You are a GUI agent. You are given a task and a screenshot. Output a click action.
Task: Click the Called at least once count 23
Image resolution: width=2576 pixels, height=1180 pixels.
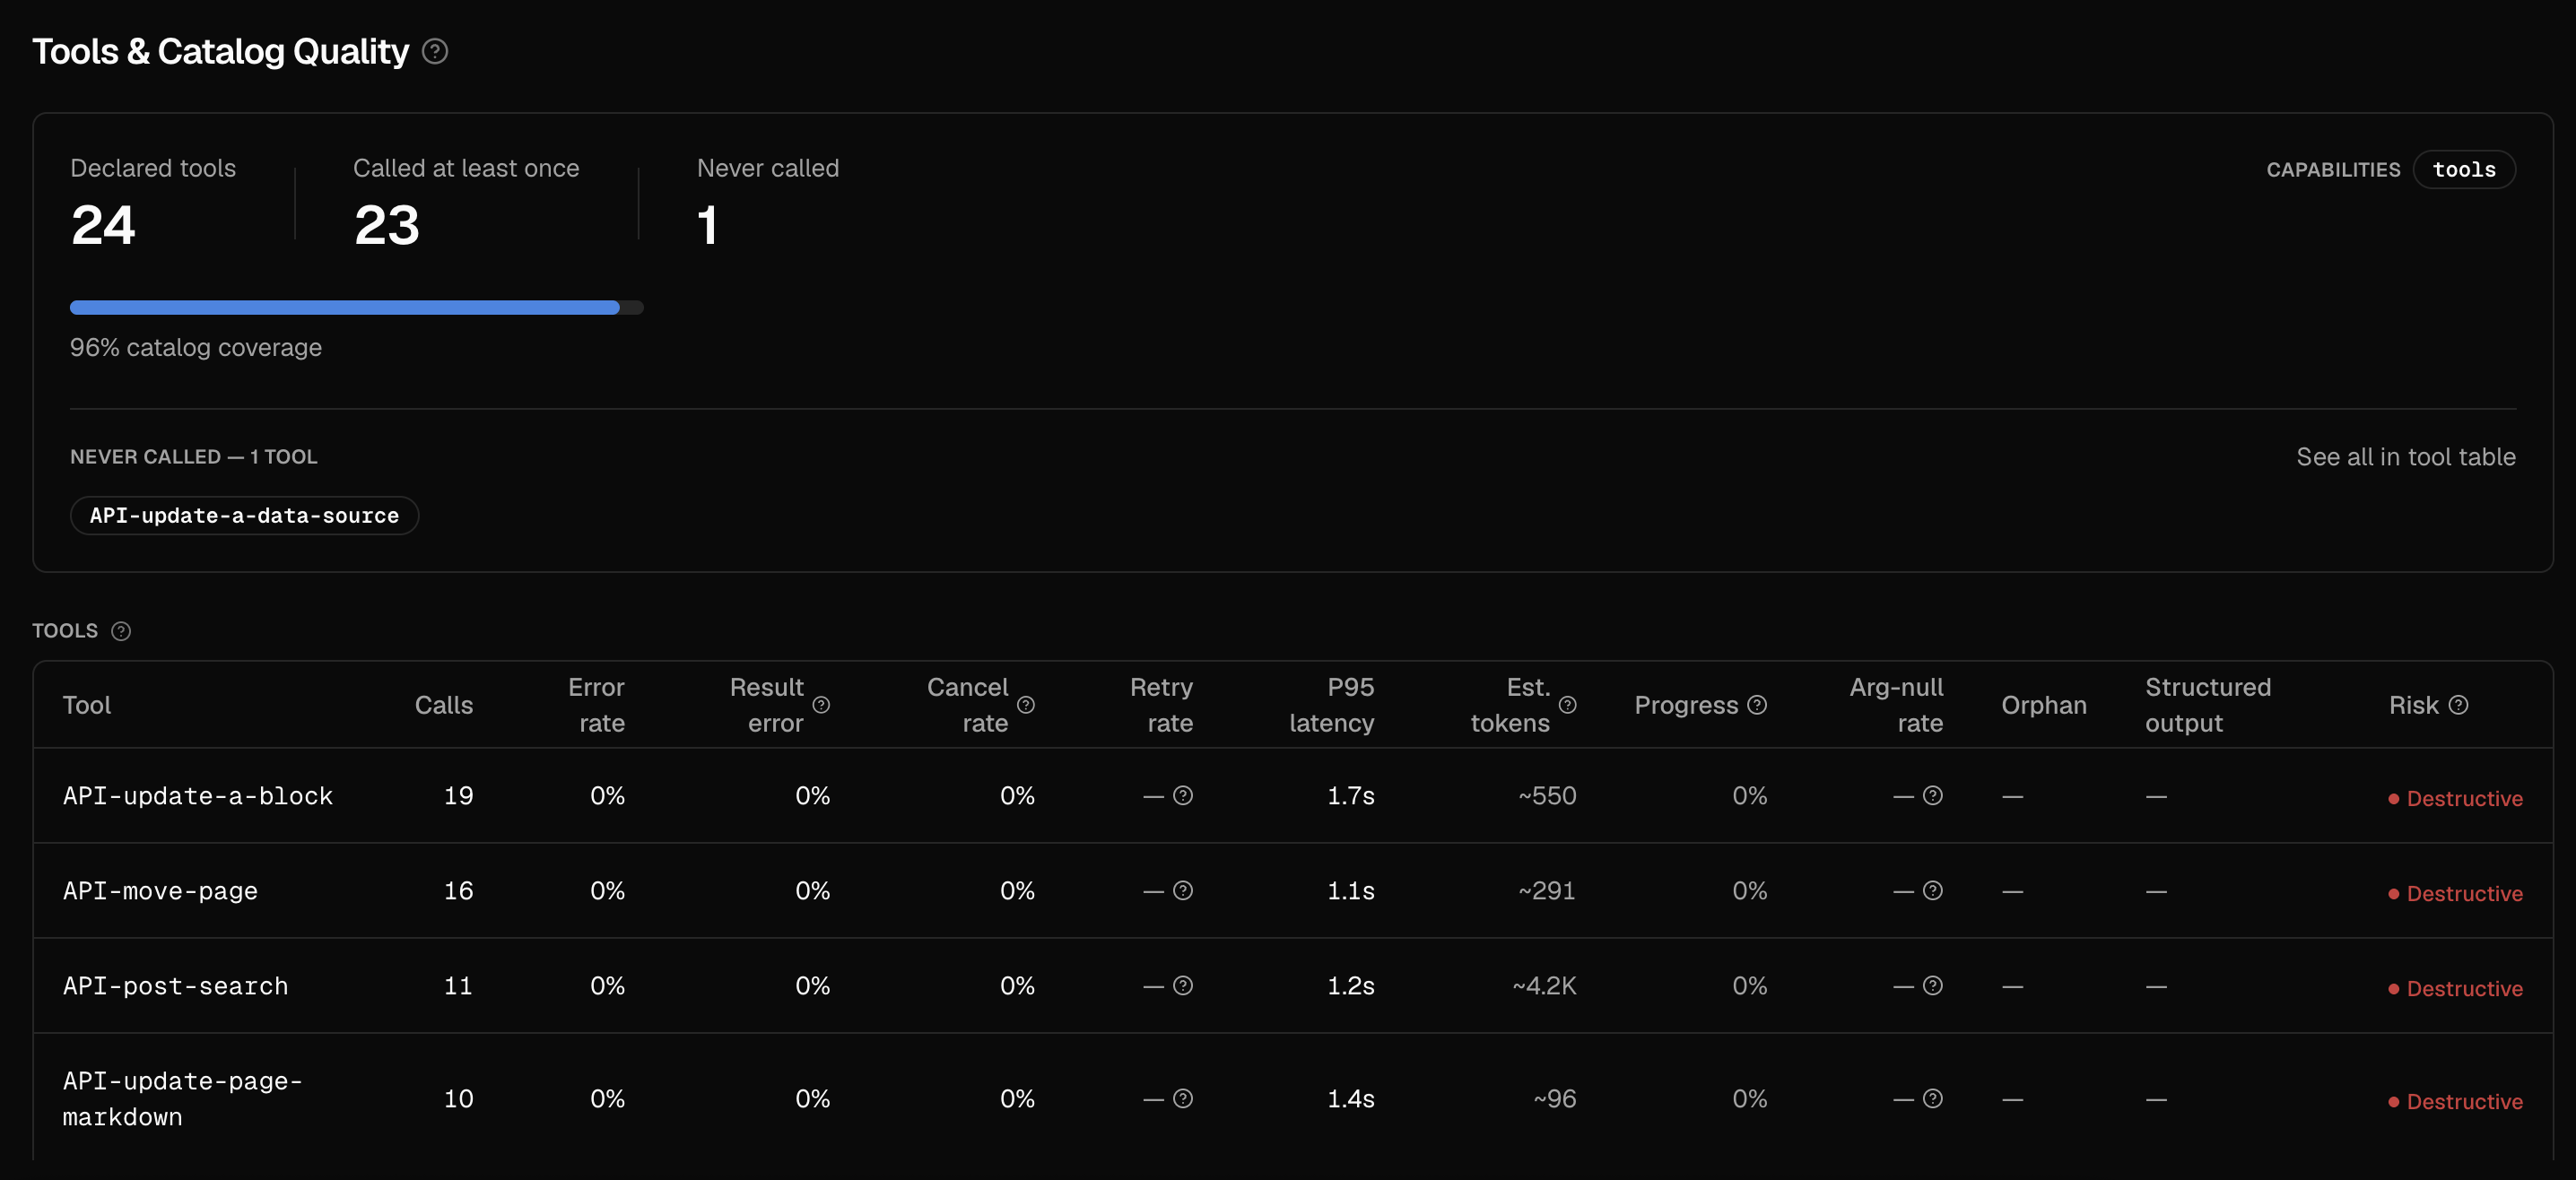[387, 225]
